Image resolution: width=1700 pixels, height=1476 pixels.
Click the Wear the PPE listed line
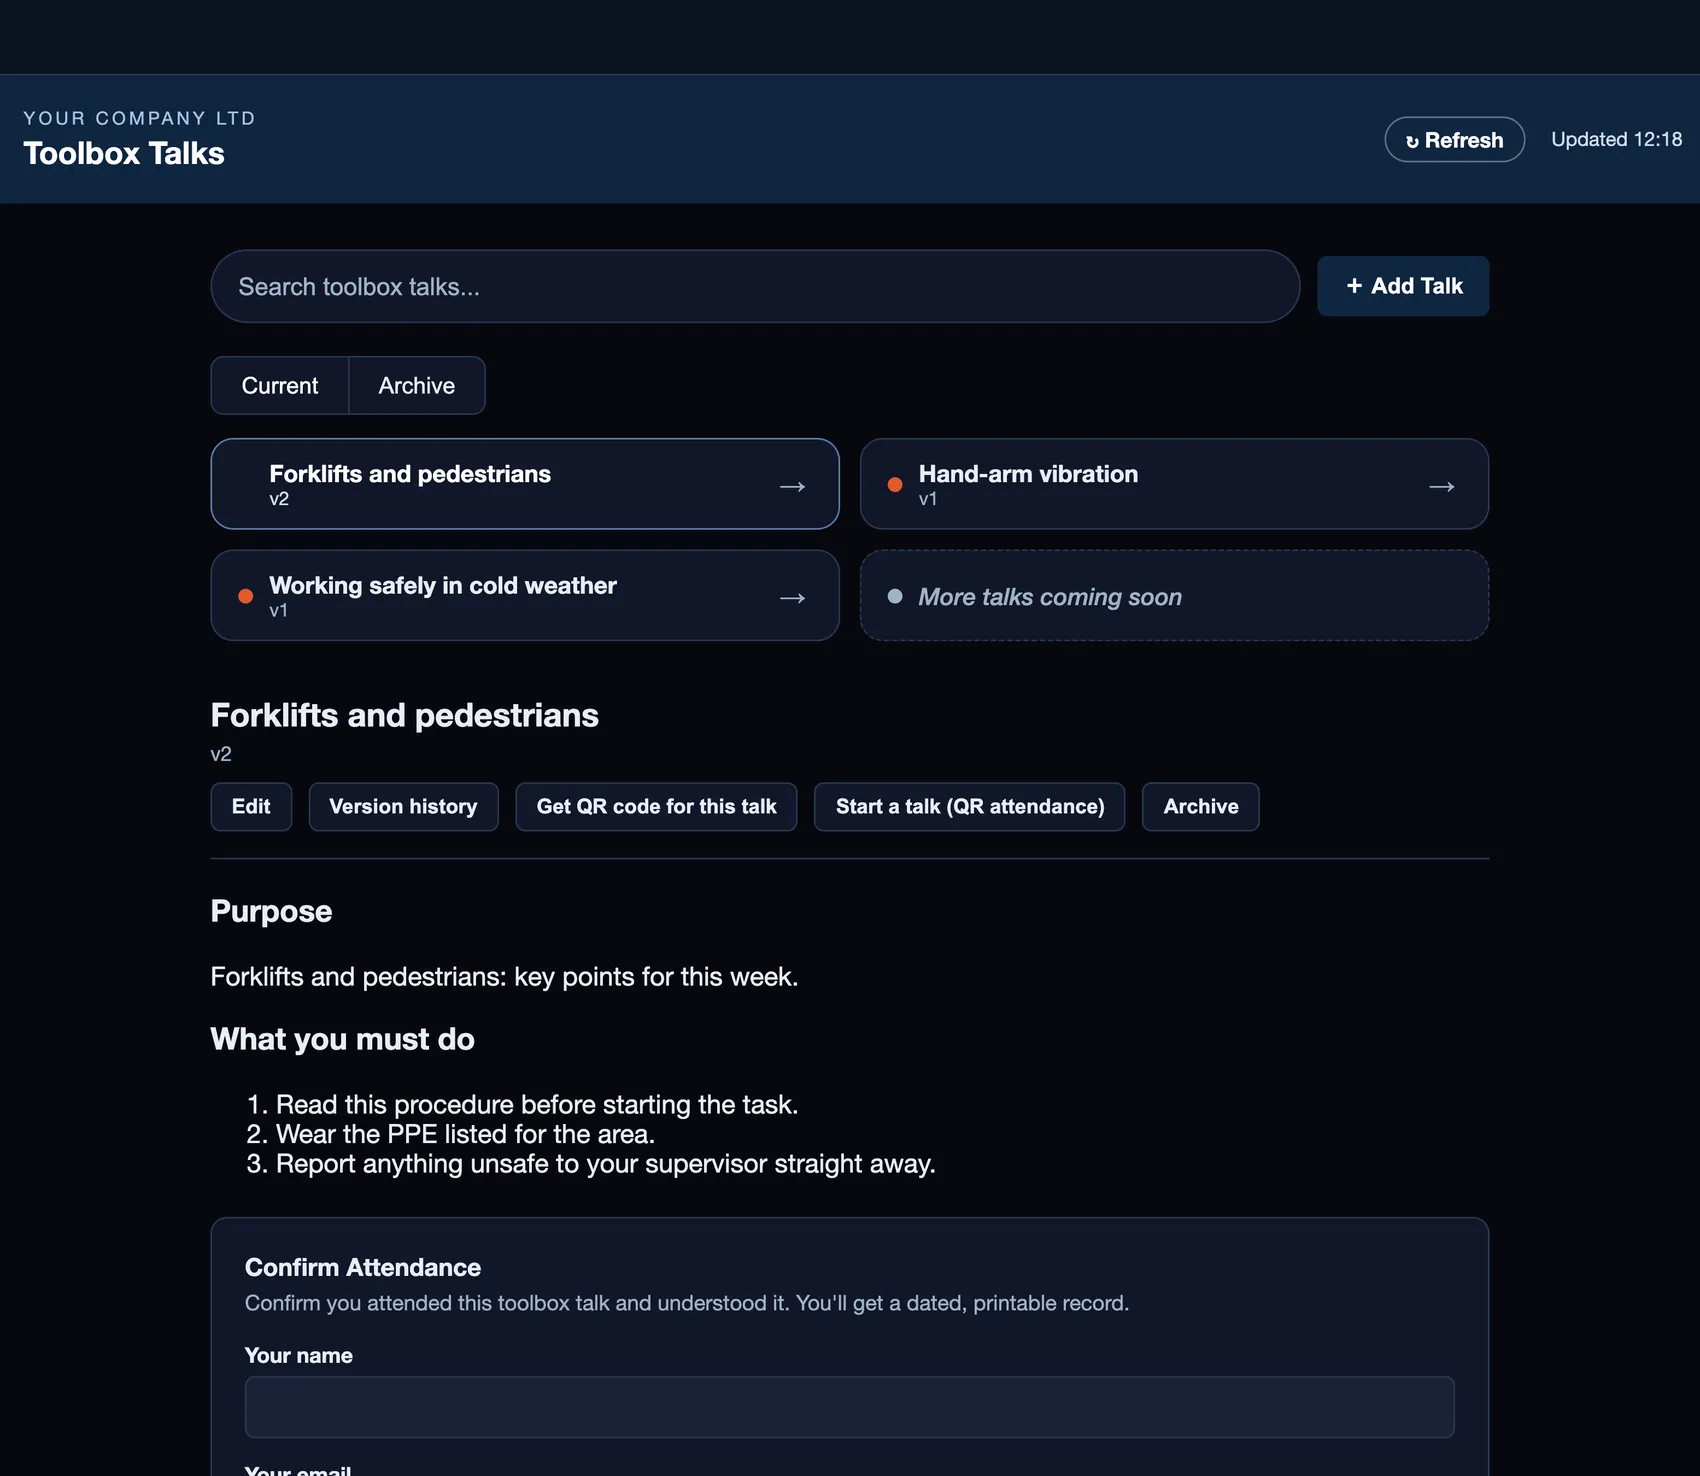tap(465, 1134)
